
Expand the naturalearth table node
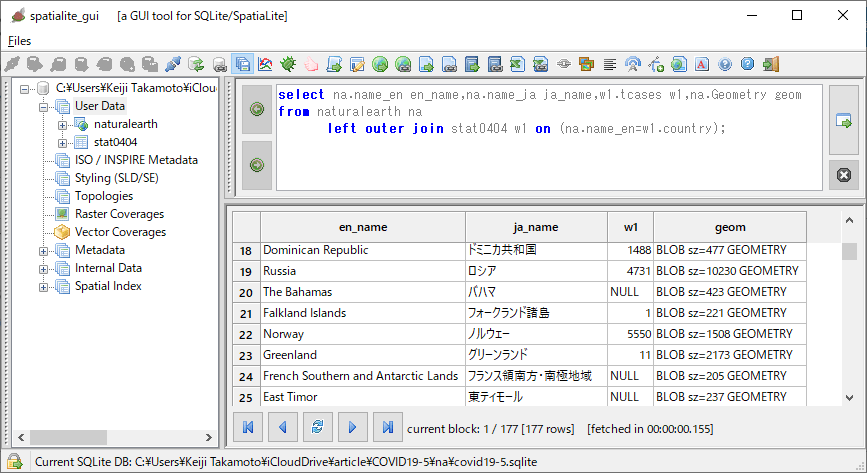click(62, 125)
